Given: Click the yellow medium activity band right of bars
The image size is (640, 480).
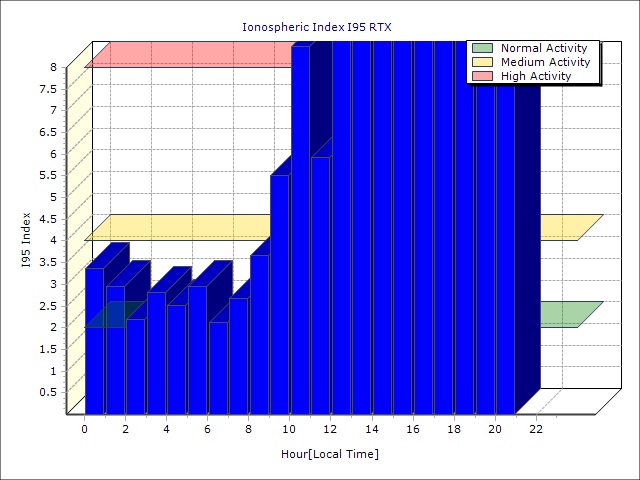Looking at the screenshot, I should [x=565, y=227].
